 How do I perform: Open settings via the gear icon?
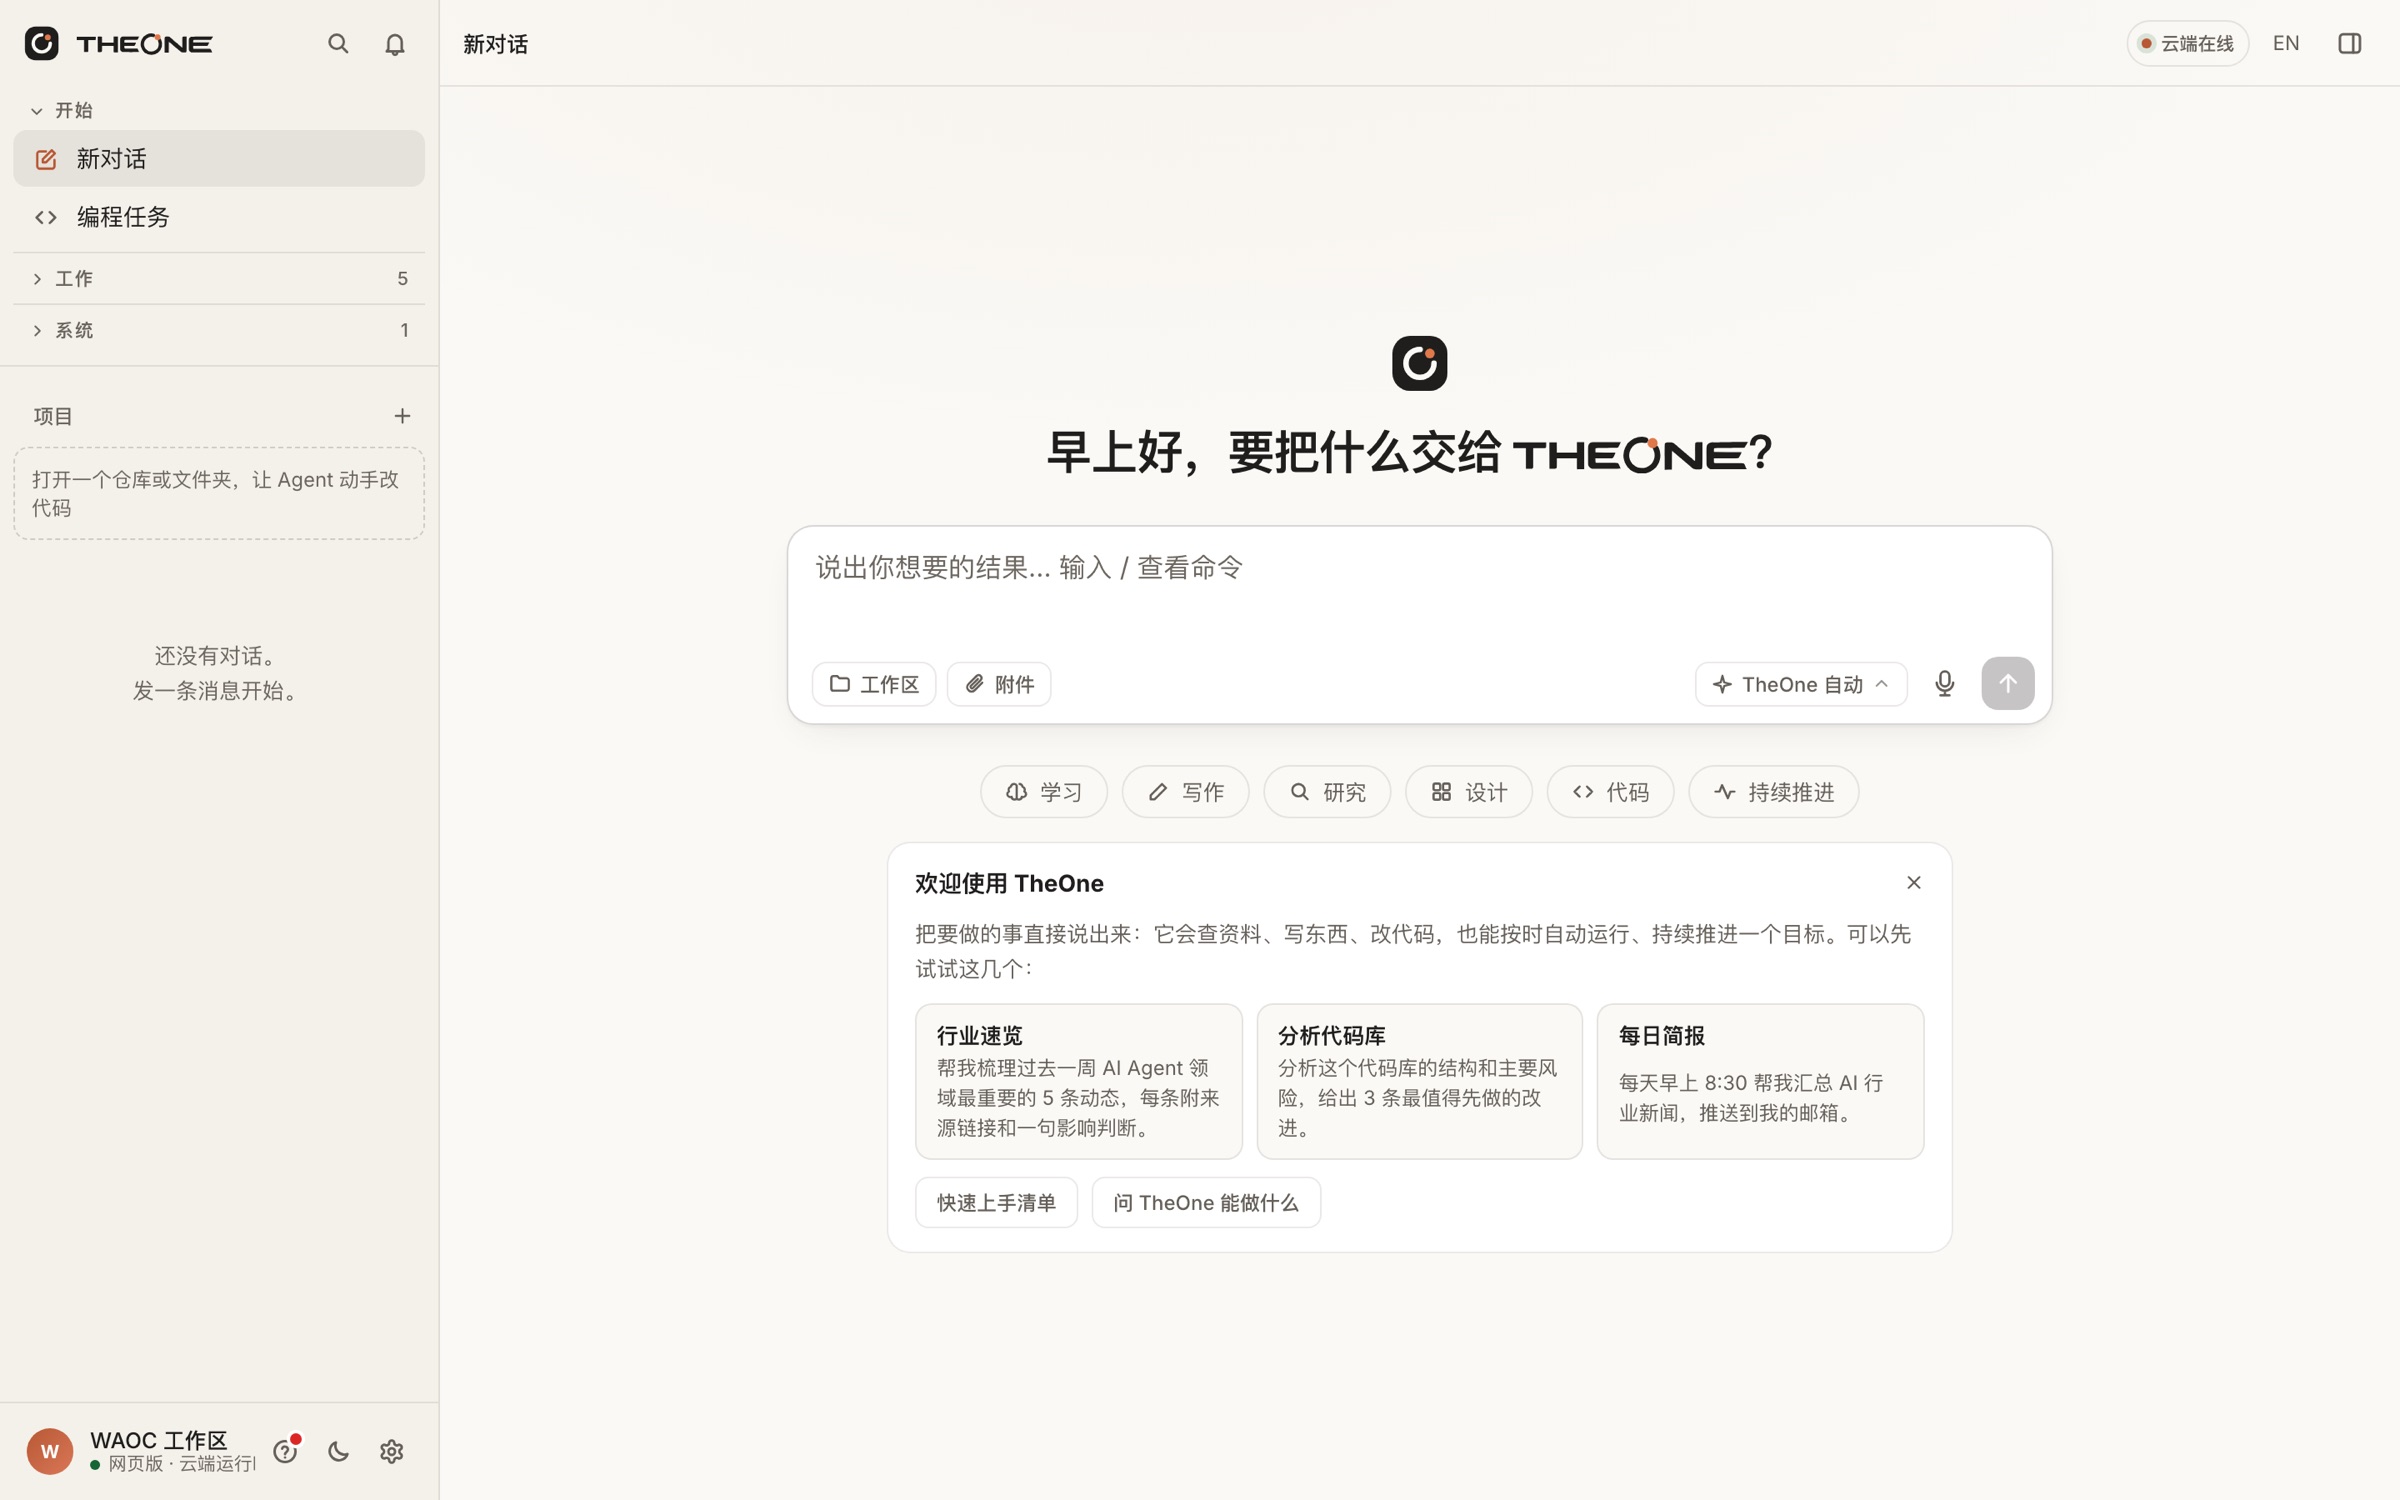coord(392,1451)
